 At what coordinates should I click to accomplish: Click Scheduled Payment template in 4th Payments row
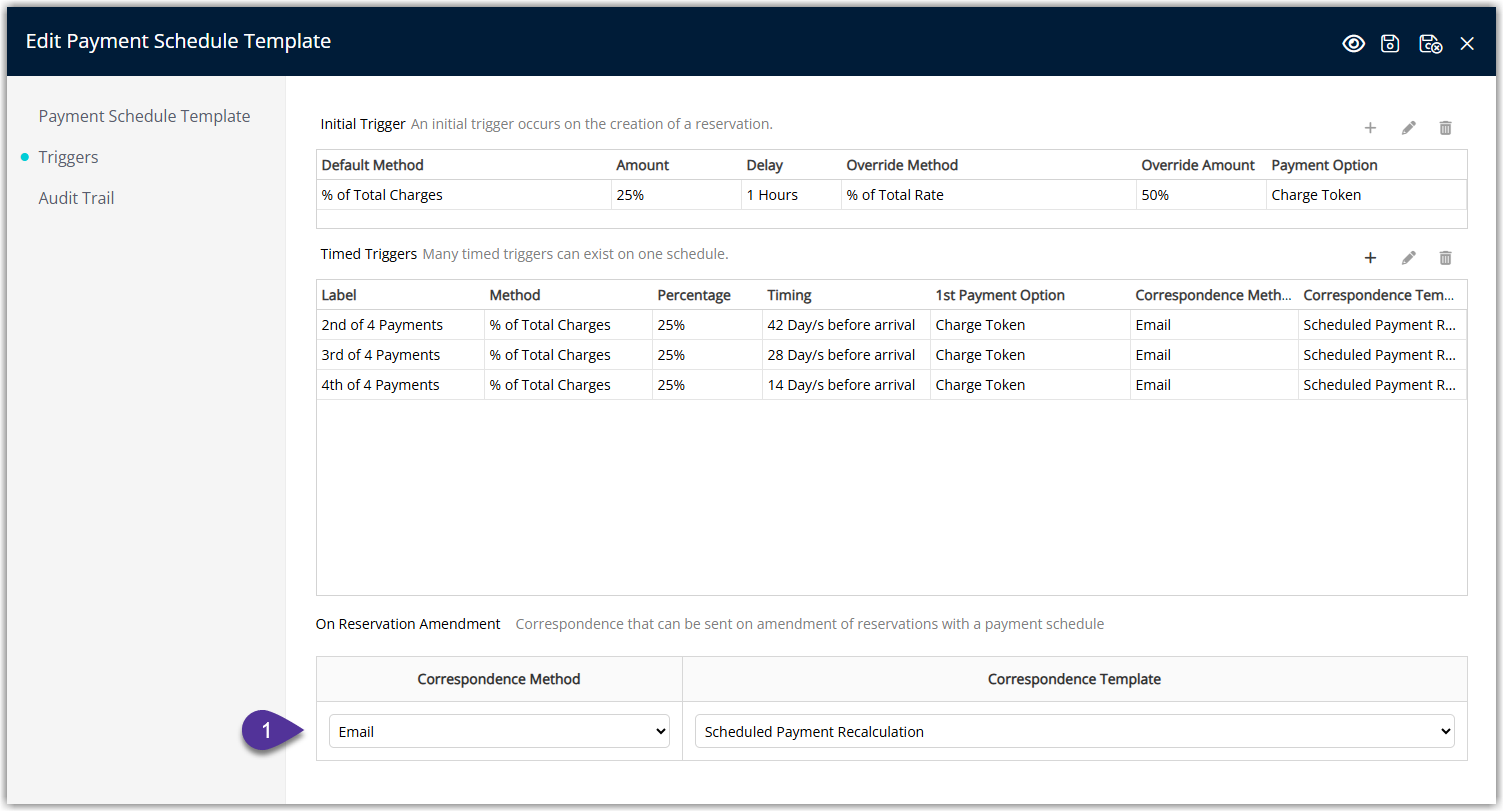click(1383, 385)
